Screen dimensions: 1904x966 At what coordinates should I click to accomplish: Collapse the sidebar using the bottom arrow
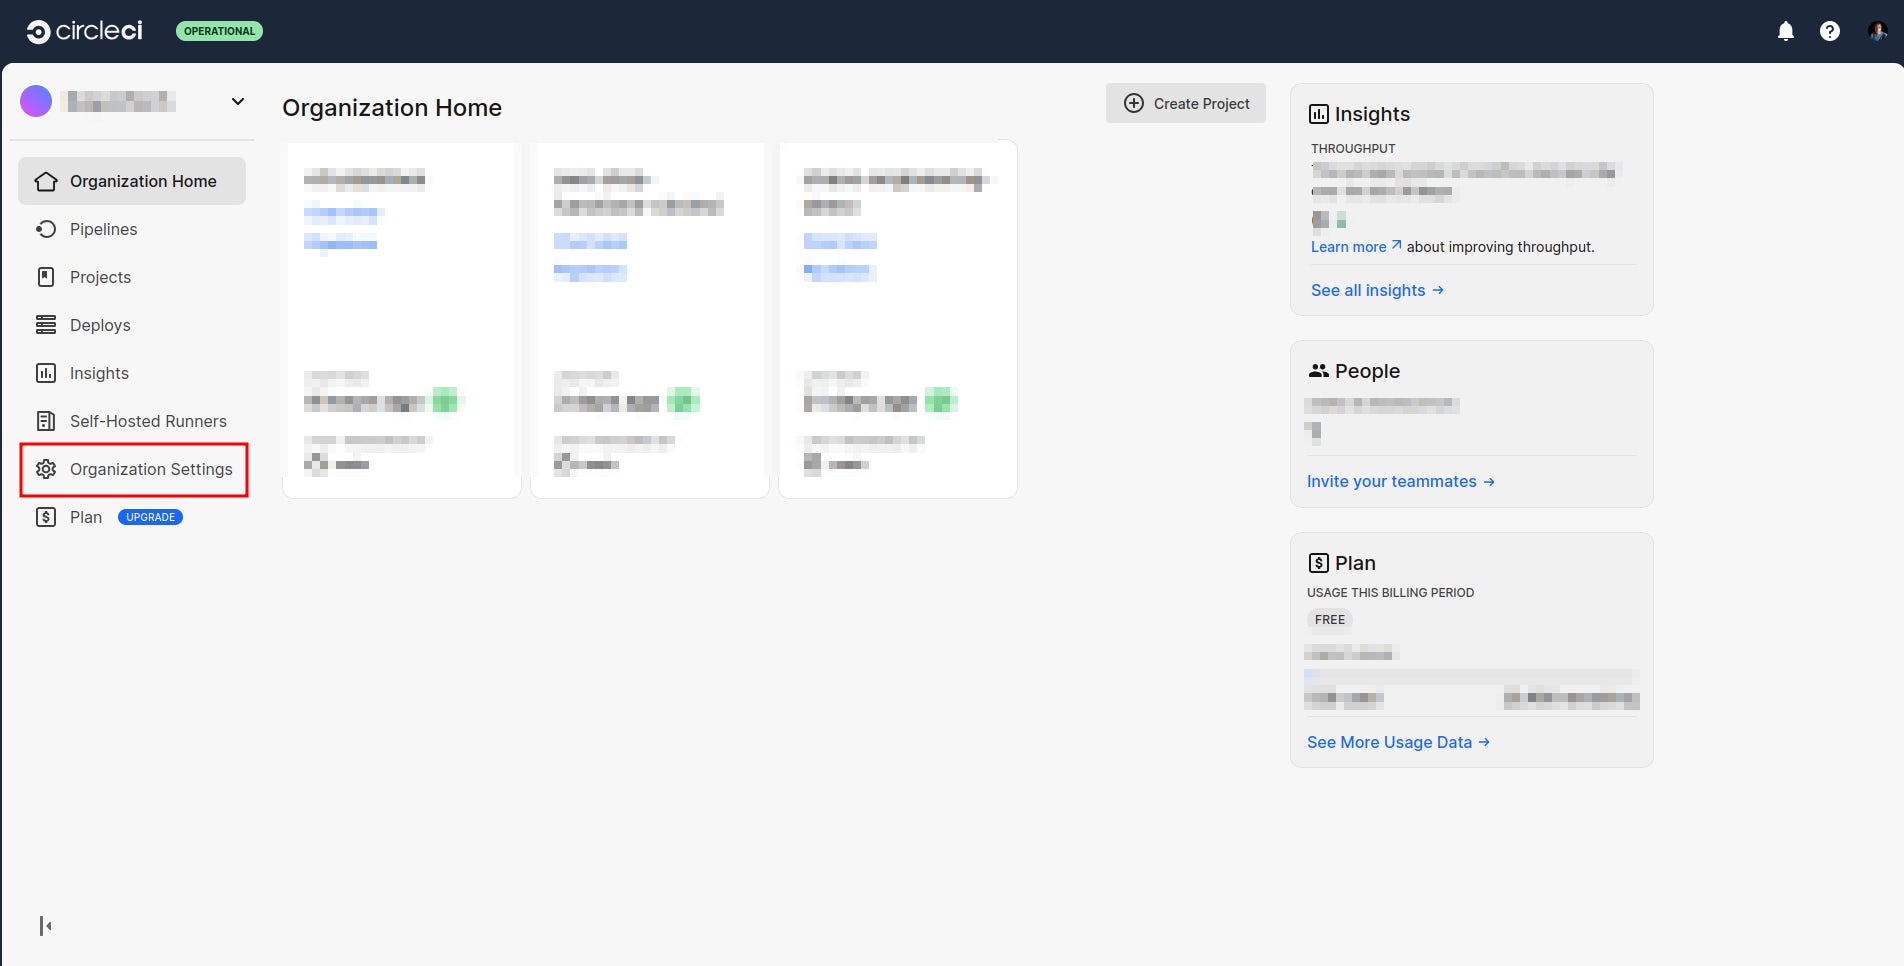click(x=43, y=925)
